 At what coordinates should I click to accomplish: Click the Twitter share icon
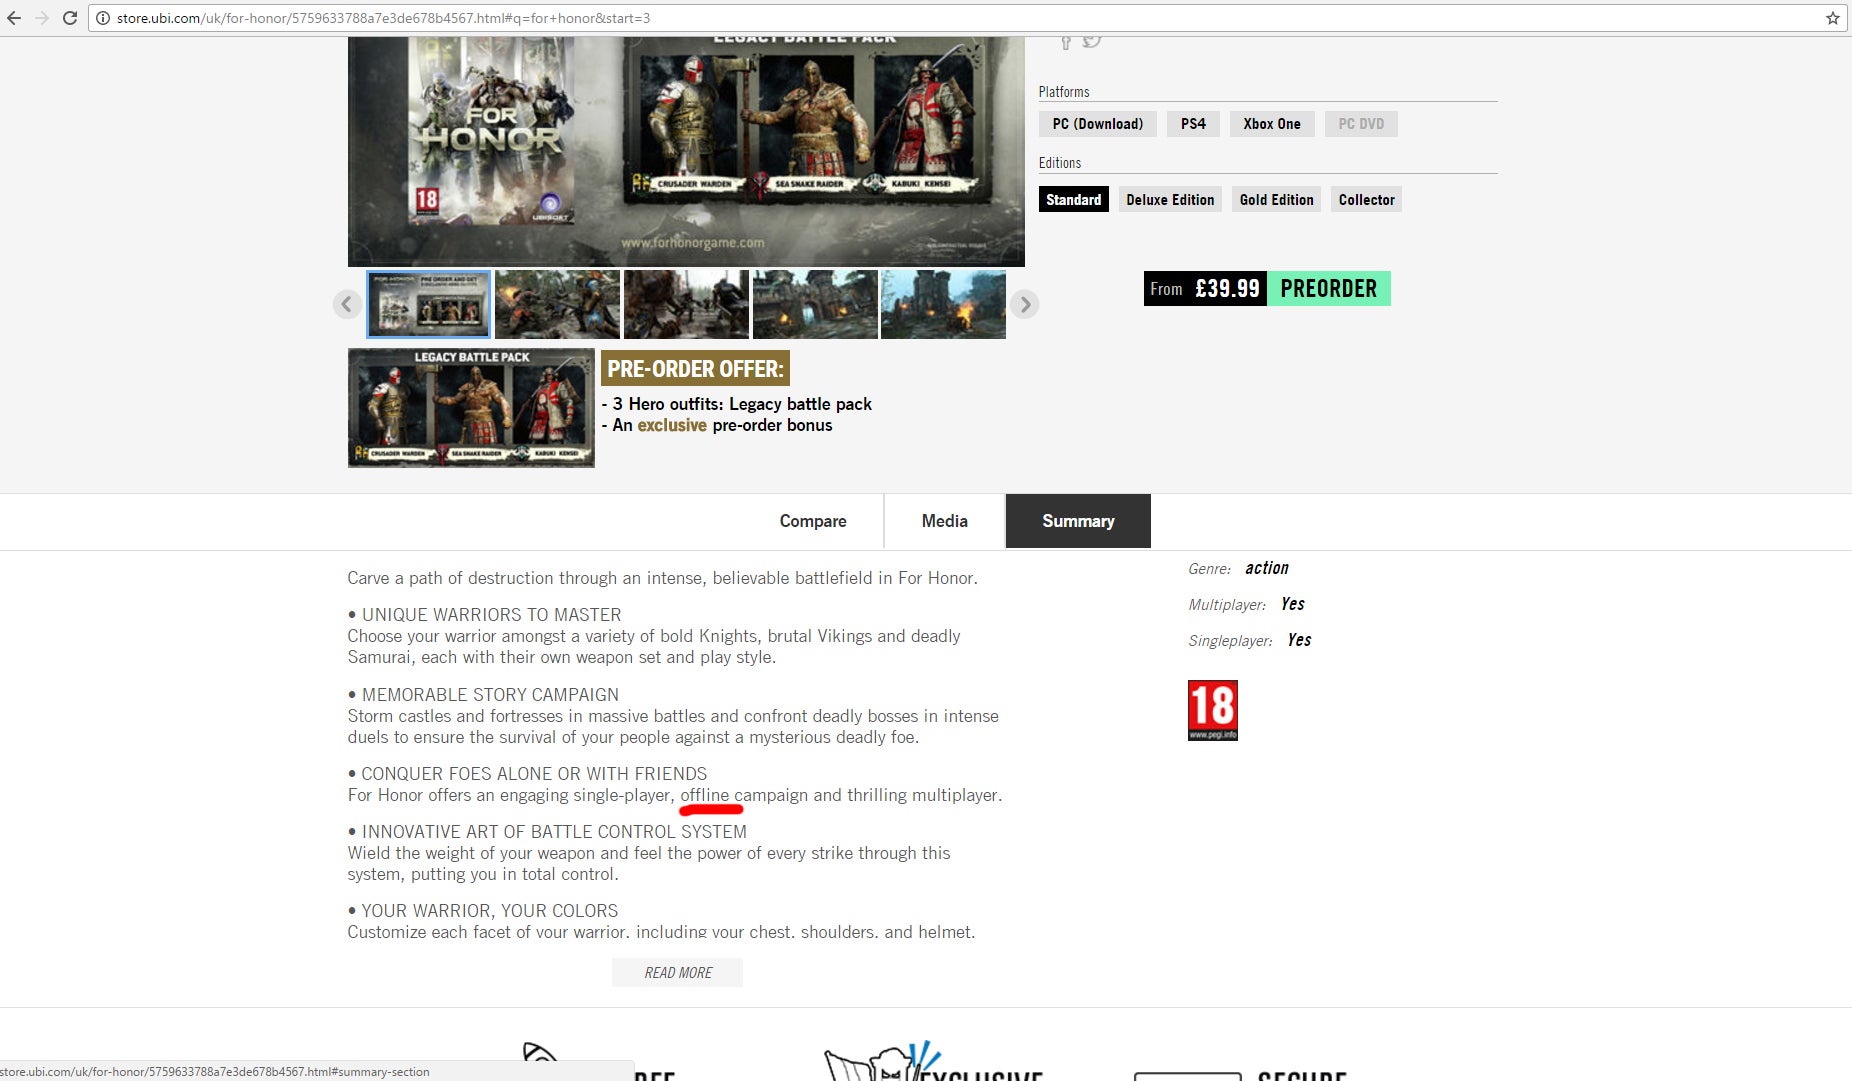pos(1092,41)
